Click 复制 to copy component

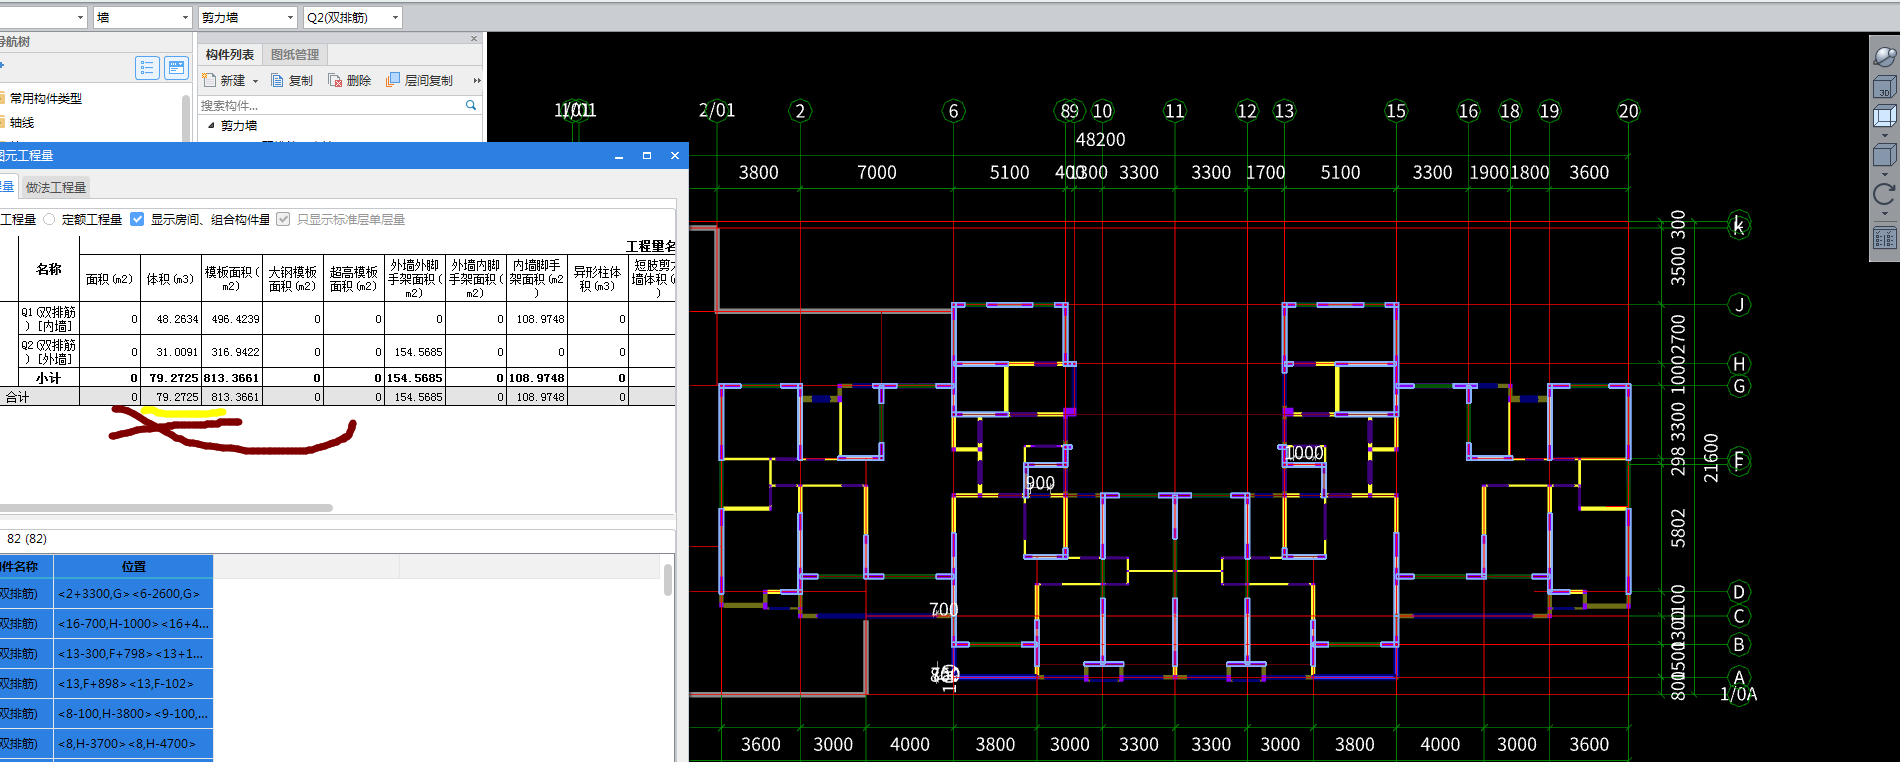(292, 80)
